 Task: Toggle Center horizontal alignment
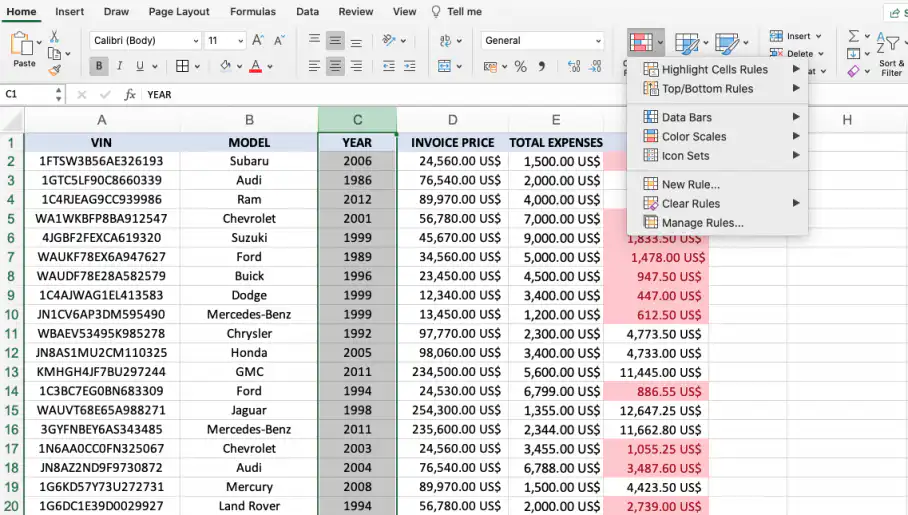[x=335, y=66]
